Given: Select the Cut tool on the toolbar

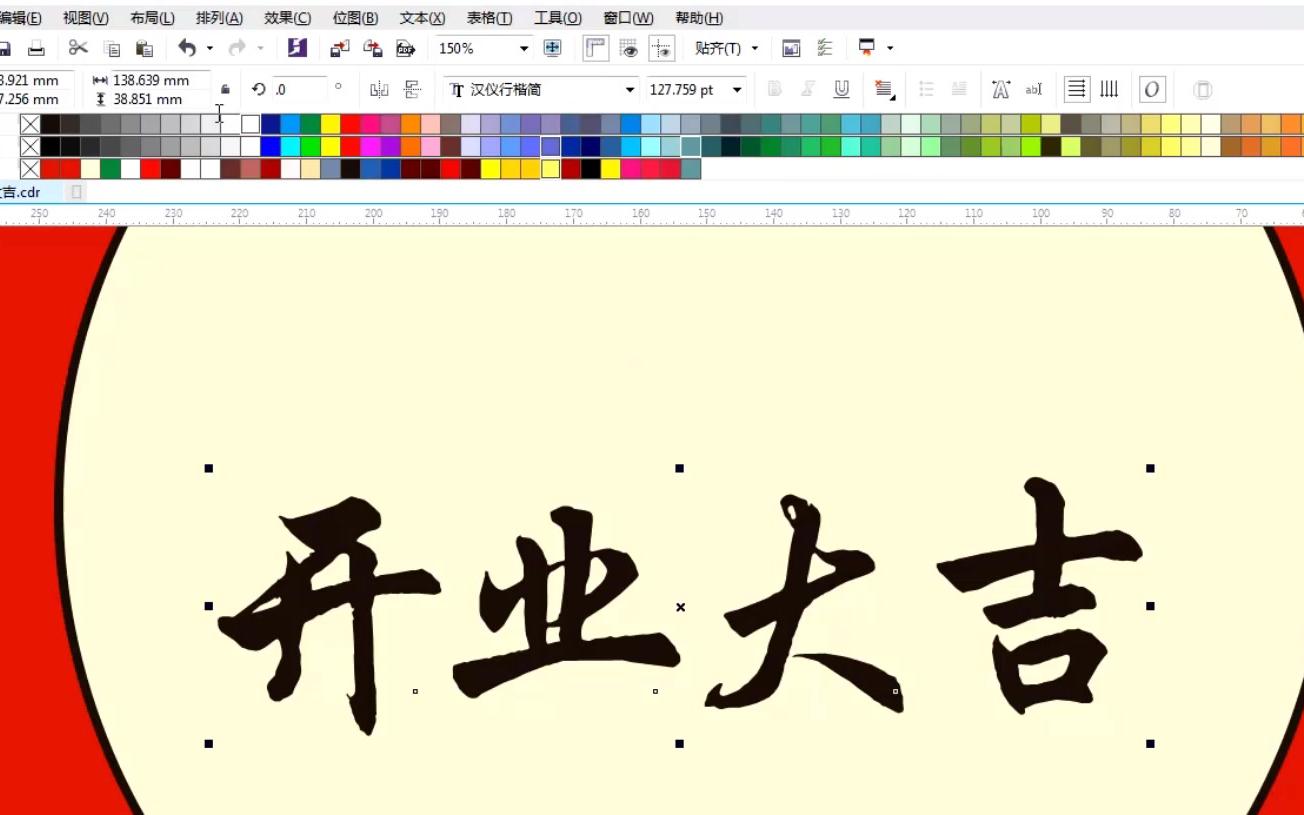Looking at the screenshot, I should 76,47.
